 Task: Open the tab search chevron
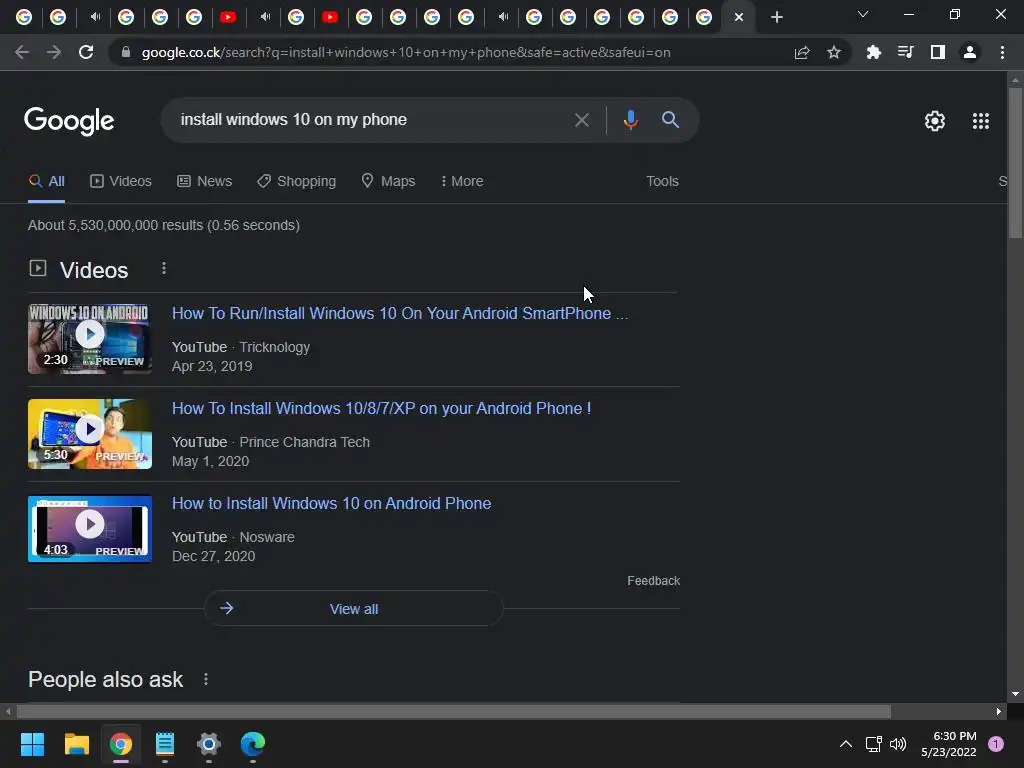pos(863,14)
